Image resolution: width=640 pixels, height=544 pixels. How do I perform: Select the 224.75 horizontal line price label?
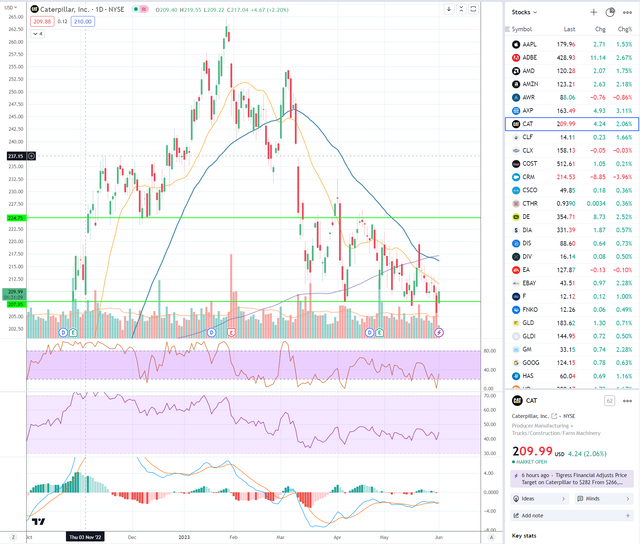coord(16,218)
